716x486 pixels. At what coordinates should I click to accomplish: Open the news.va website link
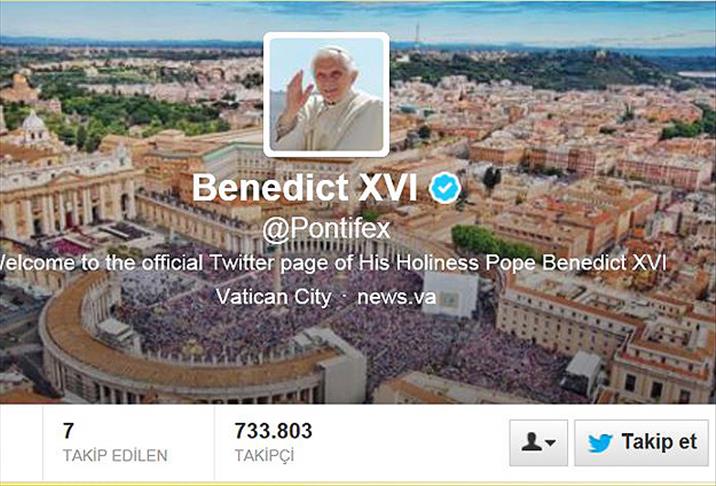(396, 297)
